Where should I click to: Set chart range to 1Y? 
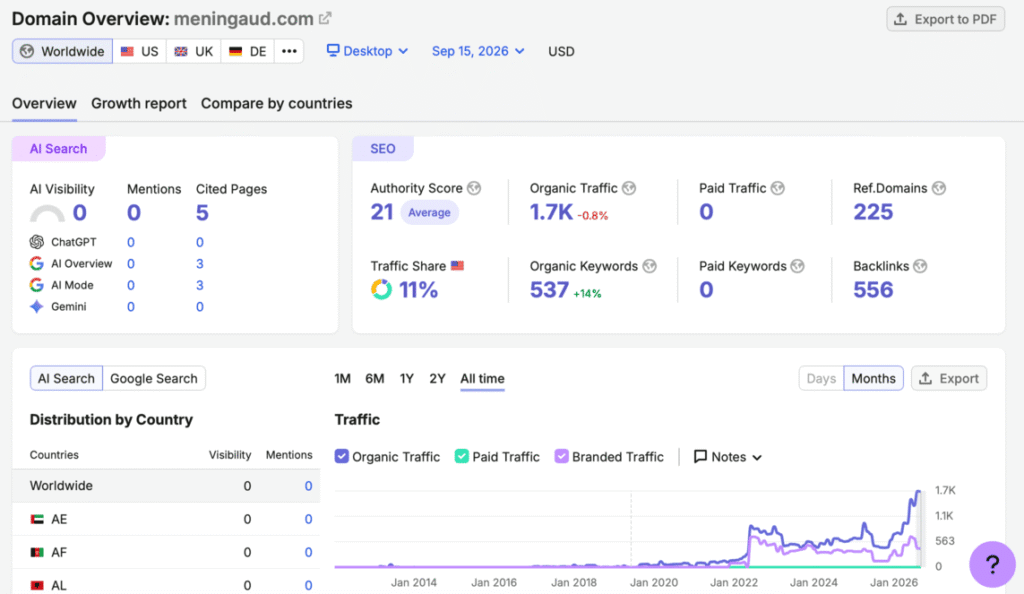tap(407, 379)
